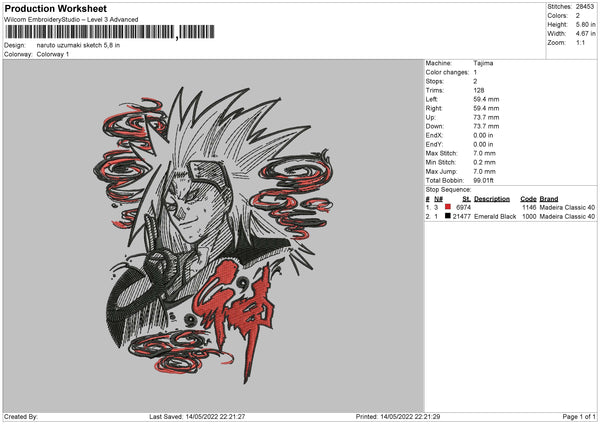Click the barcode at the top
Viewport: 600px width, 424px height.
tap(109, 32)
